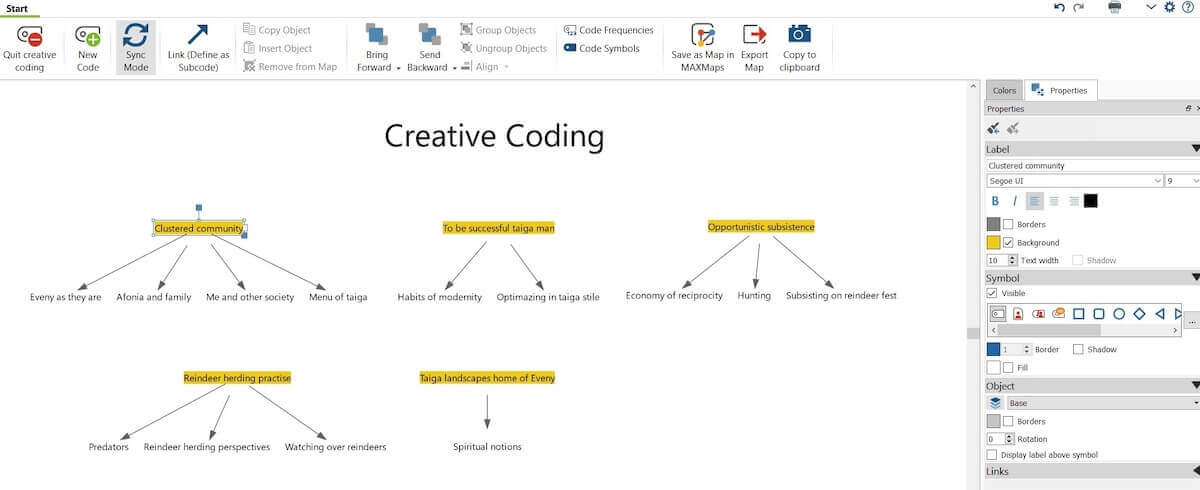Switch to the Colors tab
The image size is (1200, 490).
(1004, 91)
